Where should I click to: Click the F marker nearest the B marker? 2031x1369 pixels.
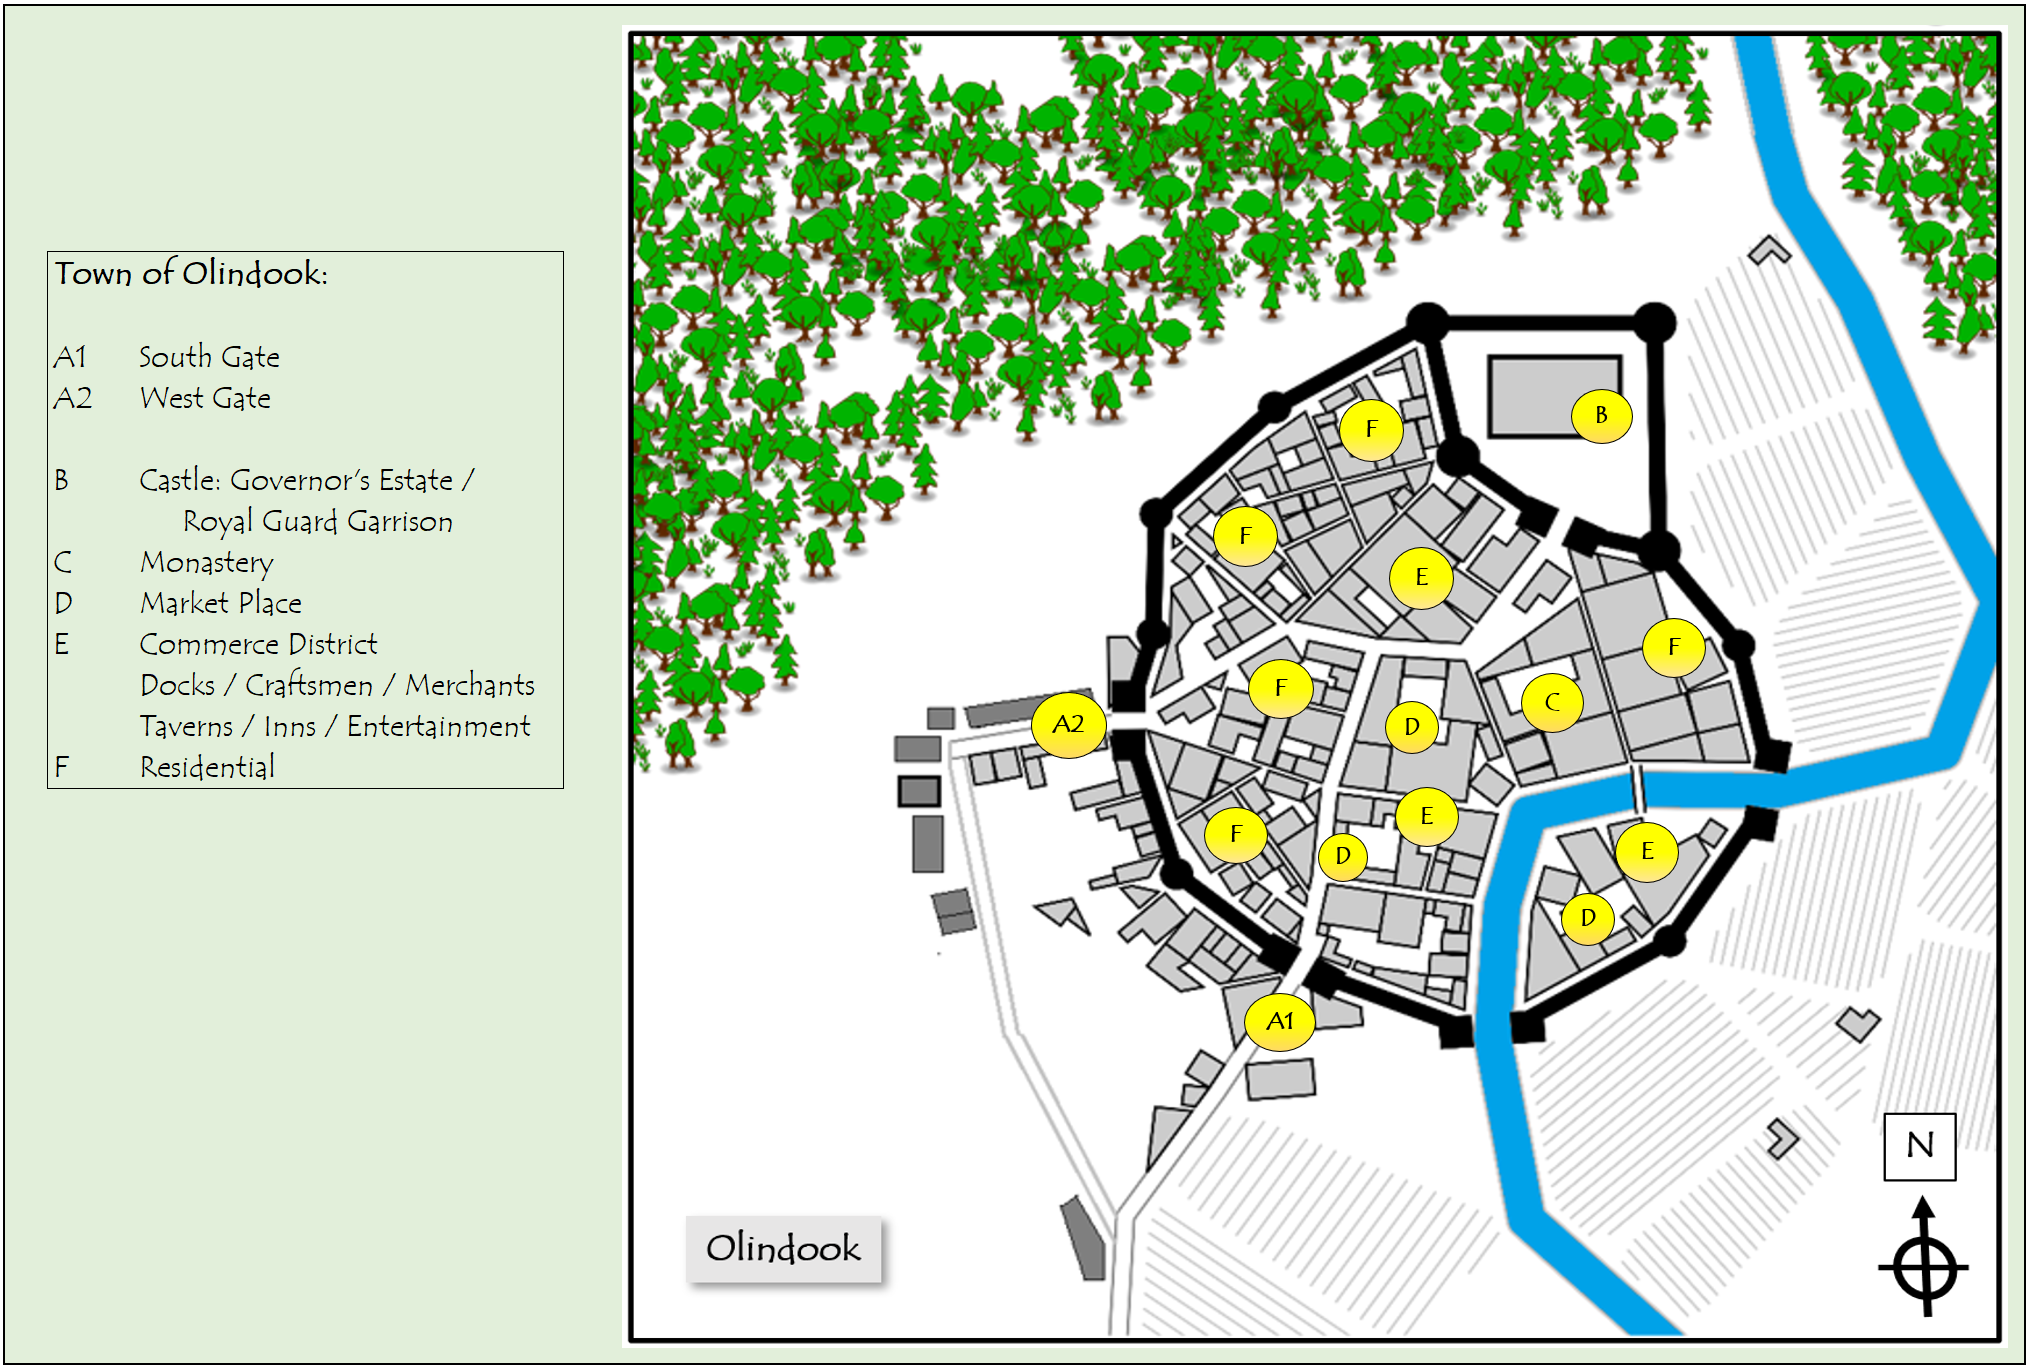point(1371,429)
